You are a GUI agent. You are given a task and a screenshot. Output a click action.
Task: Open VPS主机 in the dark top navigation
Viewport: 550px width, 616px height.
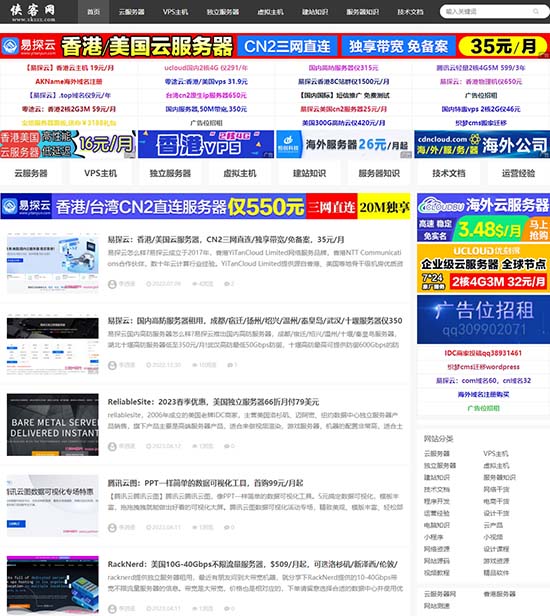point(175,12)
